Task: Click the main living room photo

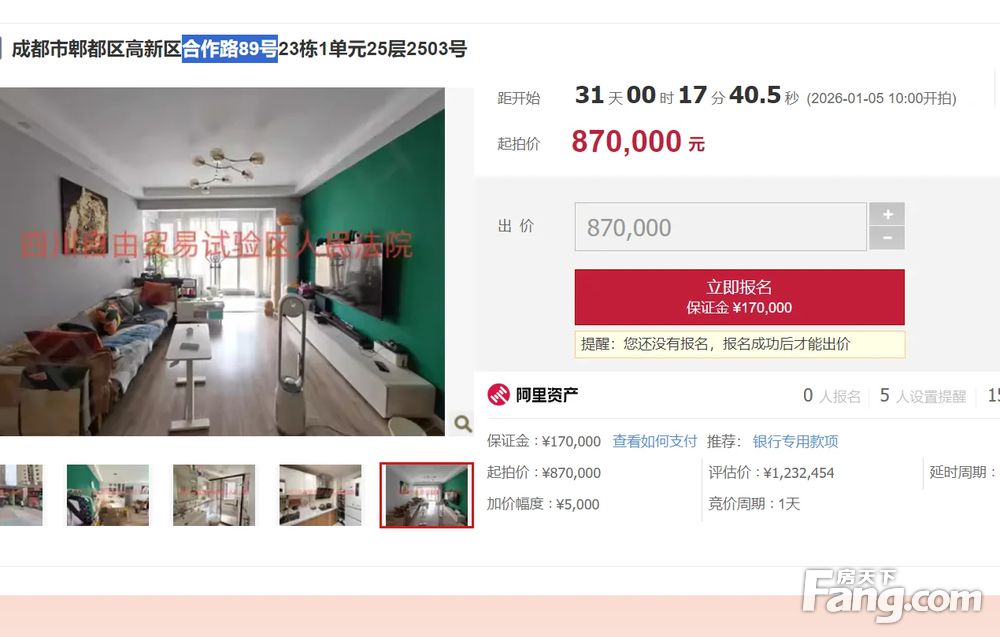Action: pyautogui.click(x=222, y=261)
